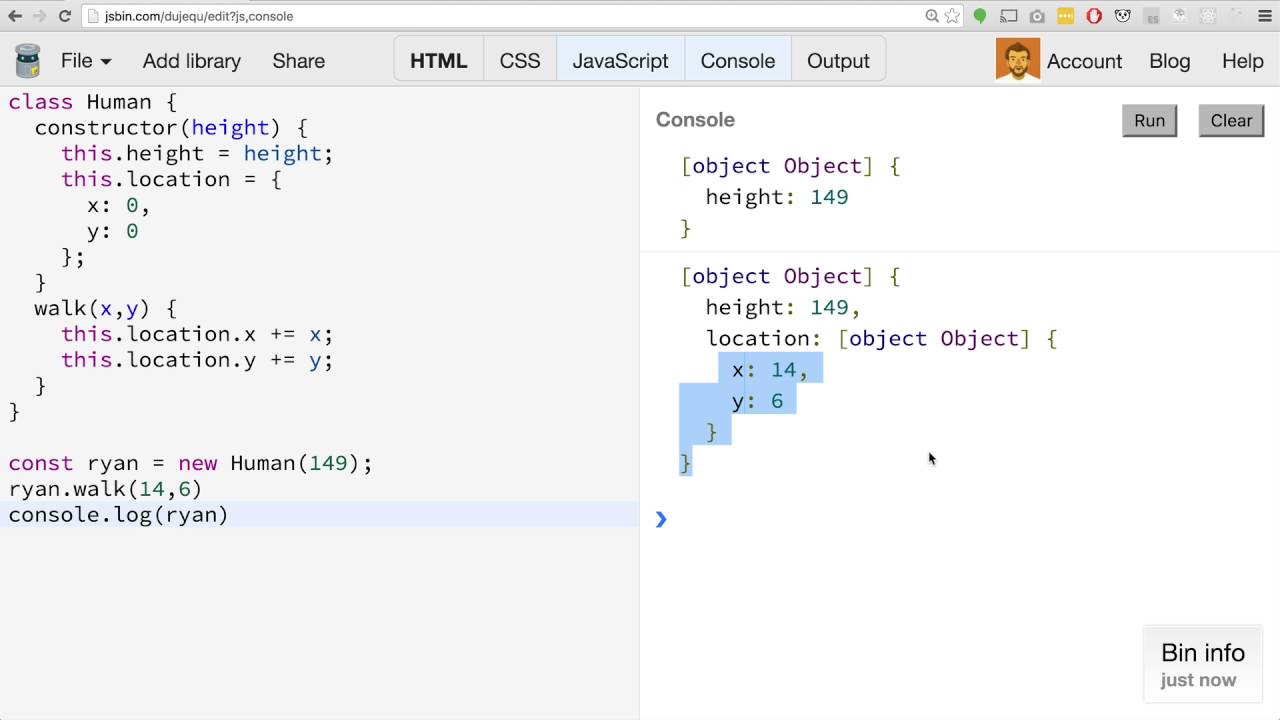Screen dimensions: 1280x720
Task: Bookmark this page with the star icon
Action: click(952, 16)
